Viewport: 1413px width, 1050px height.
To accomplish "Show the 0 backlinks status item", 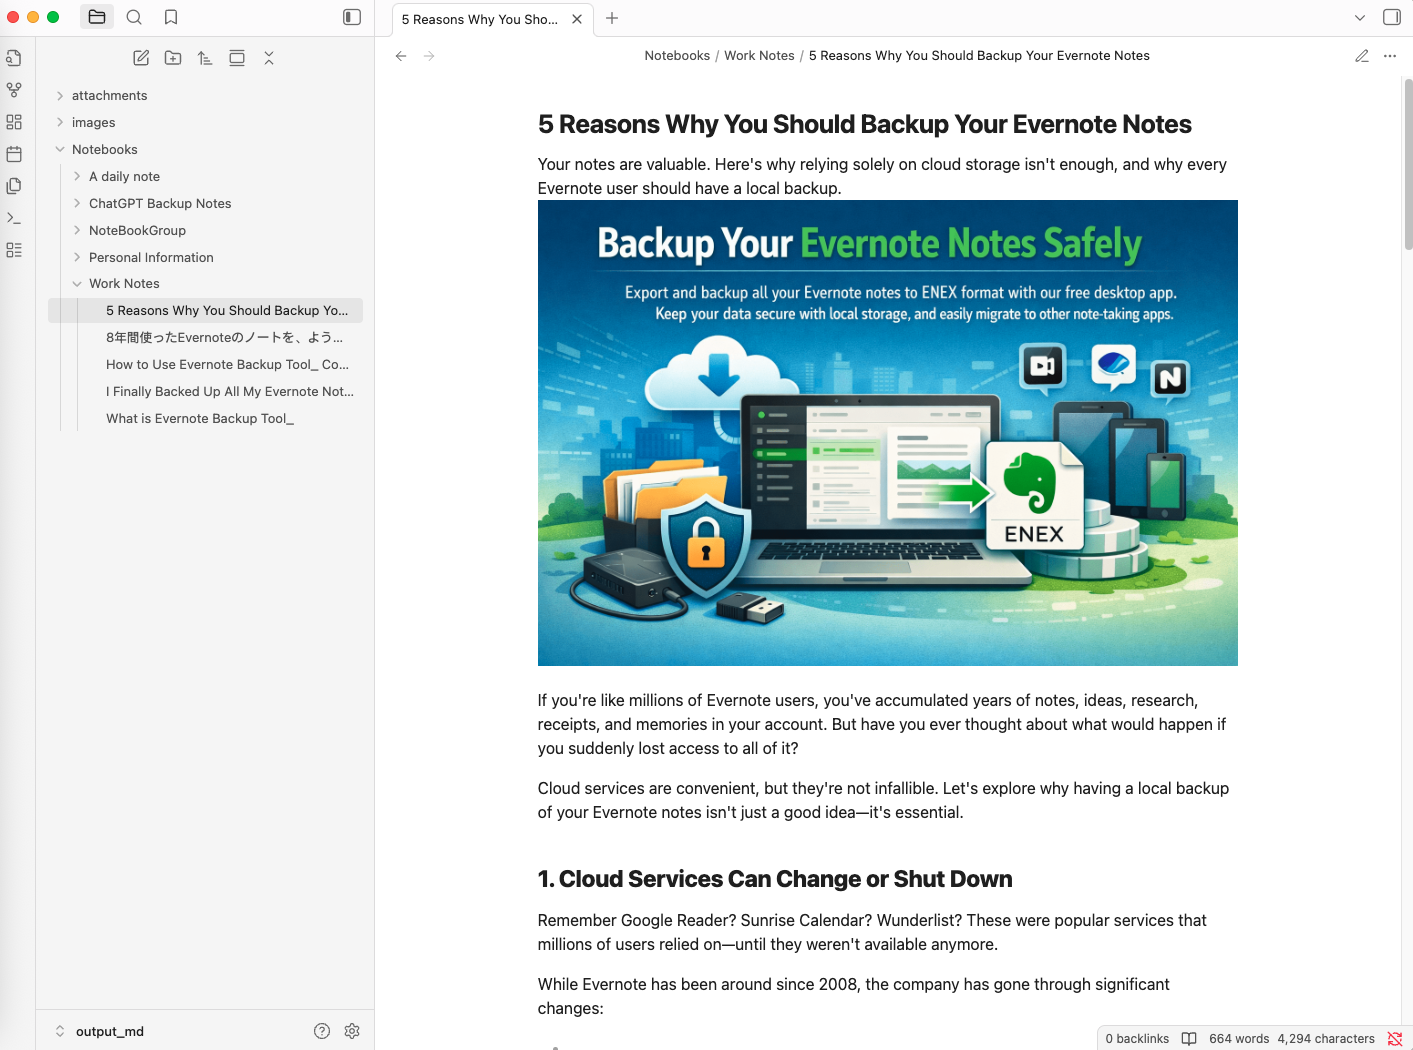I will [1137, 1039].
